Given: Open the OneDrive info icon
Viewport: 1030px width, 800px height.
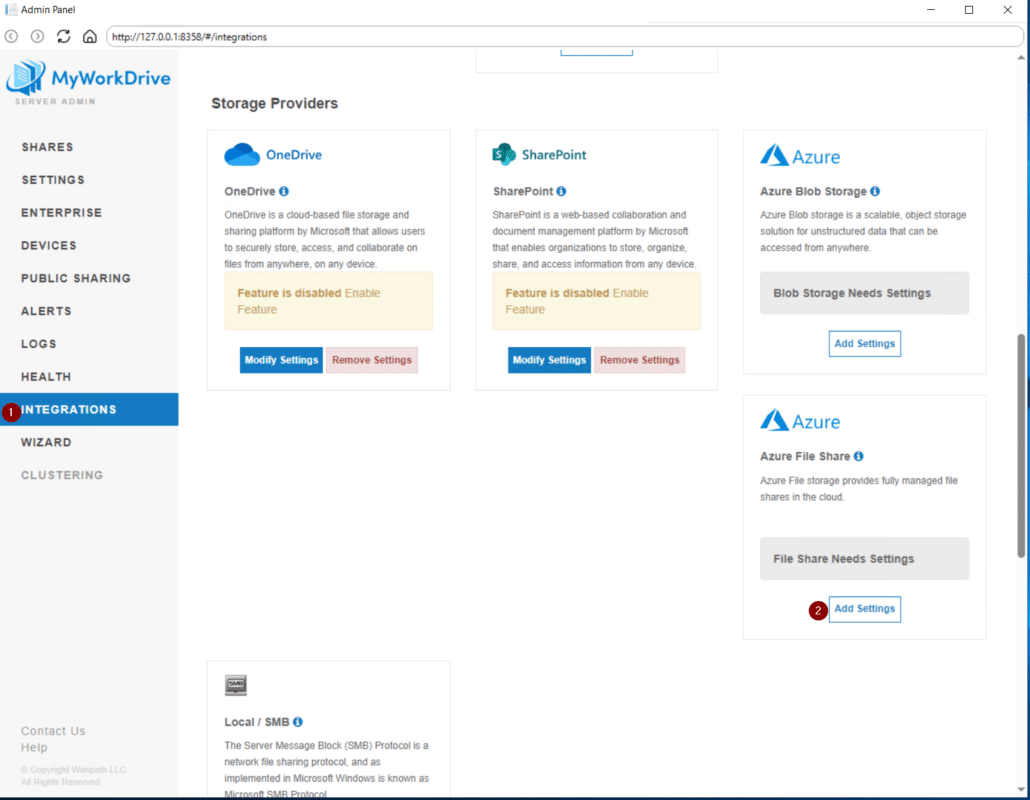Looking at the screenshot, I should click(284, 191).
